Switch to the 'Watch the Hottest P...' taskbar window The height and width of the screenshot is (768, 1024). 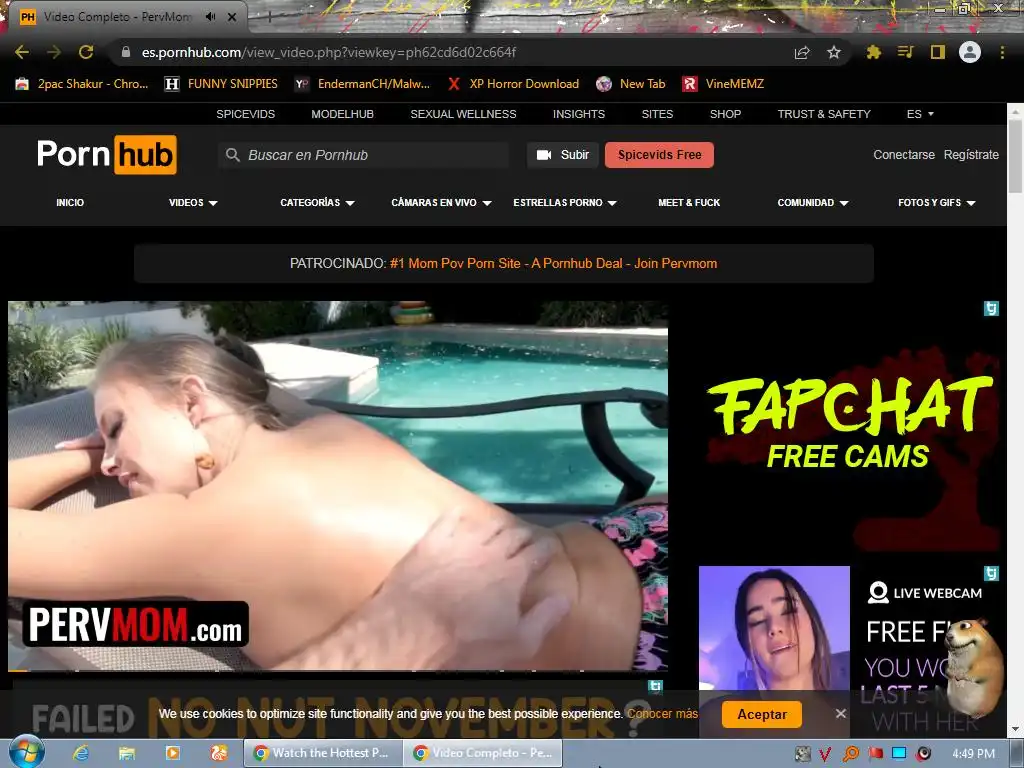pyautogui.click(x=323, y=753)
